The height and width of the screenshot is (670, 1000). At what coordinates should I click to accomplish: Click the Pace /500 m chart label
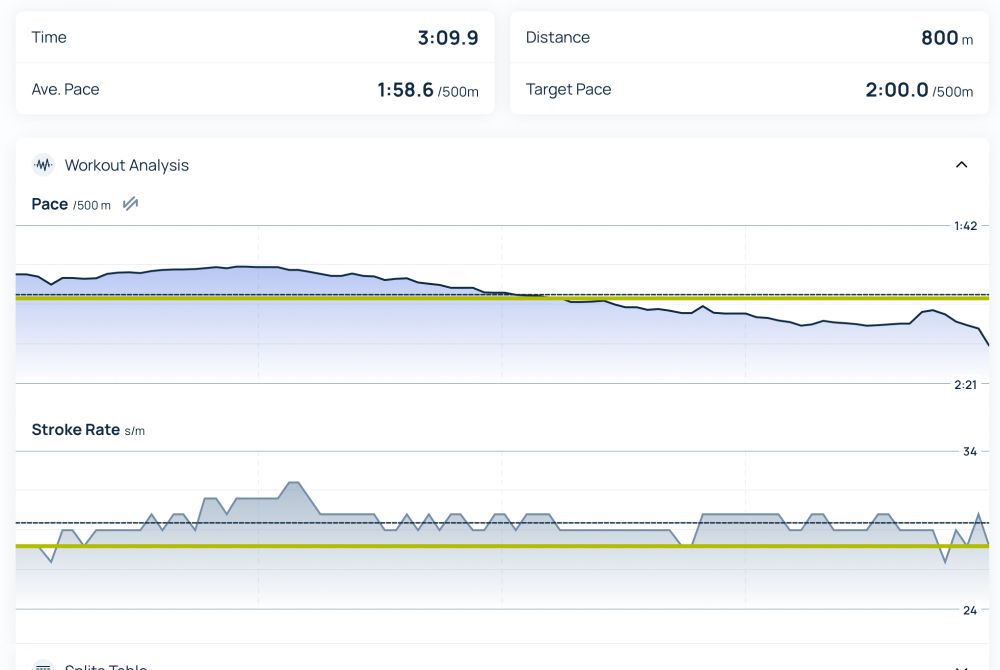click(71, 204)
